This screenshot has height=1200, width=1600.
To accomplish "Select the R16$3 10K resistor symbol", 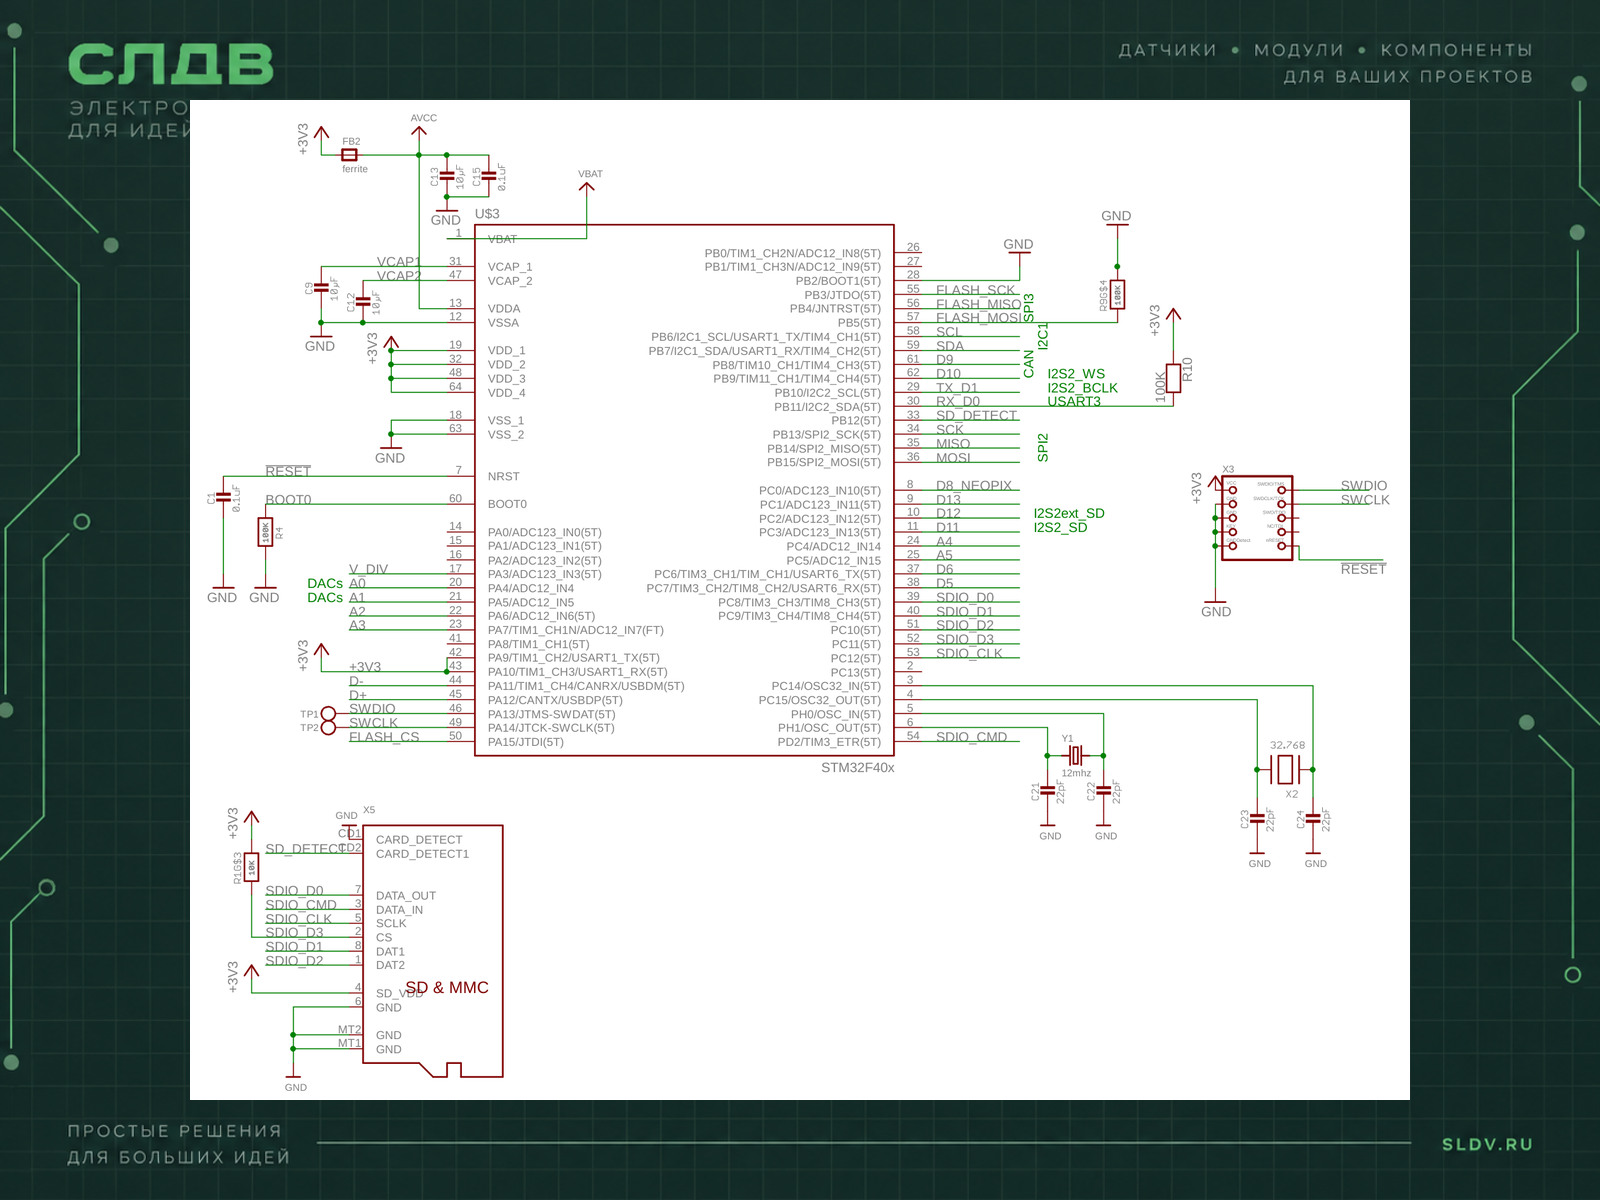I will pos(251,867).
